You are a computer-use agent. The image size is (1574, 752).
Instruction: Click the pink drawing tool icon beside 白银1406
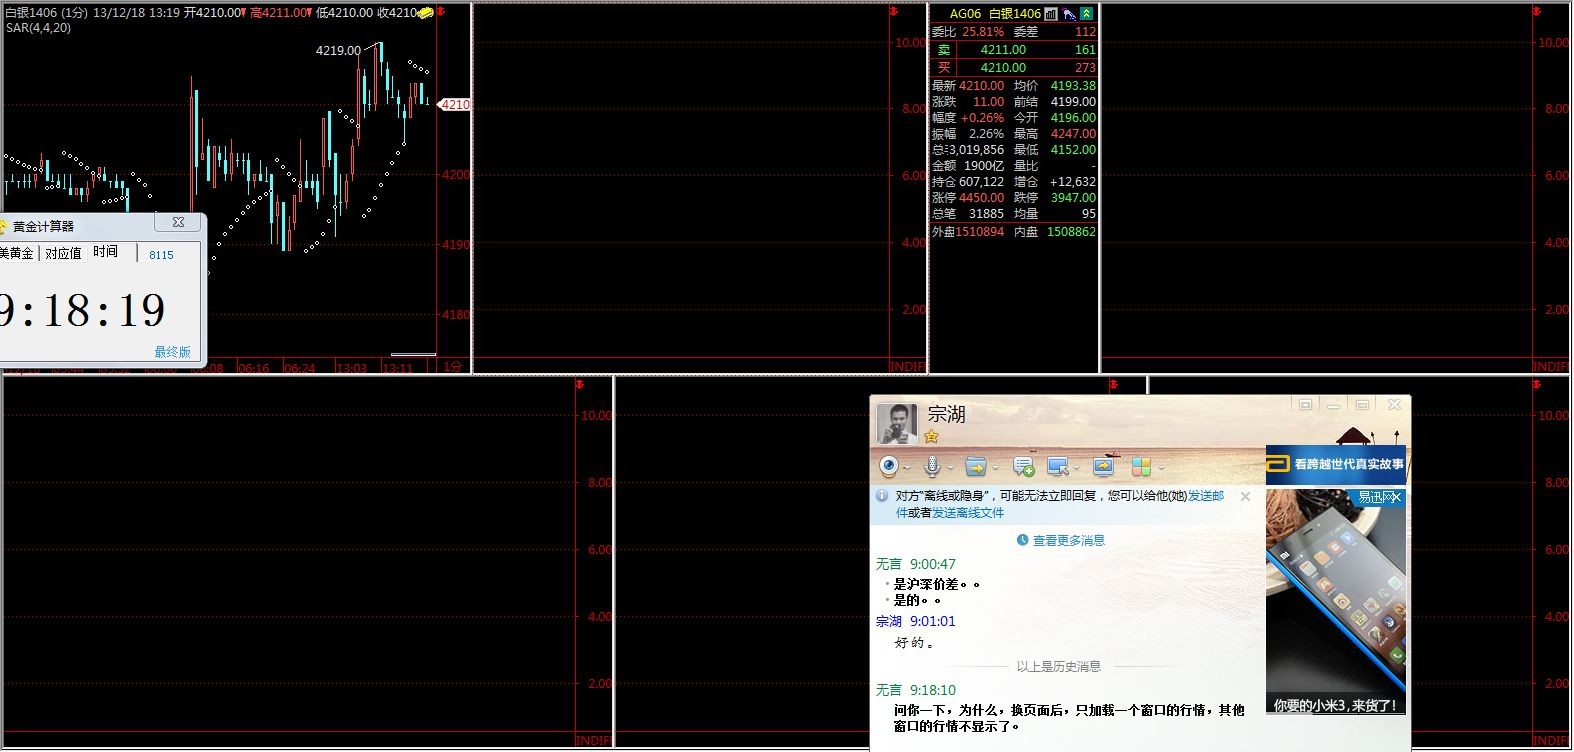[1069, 14]
